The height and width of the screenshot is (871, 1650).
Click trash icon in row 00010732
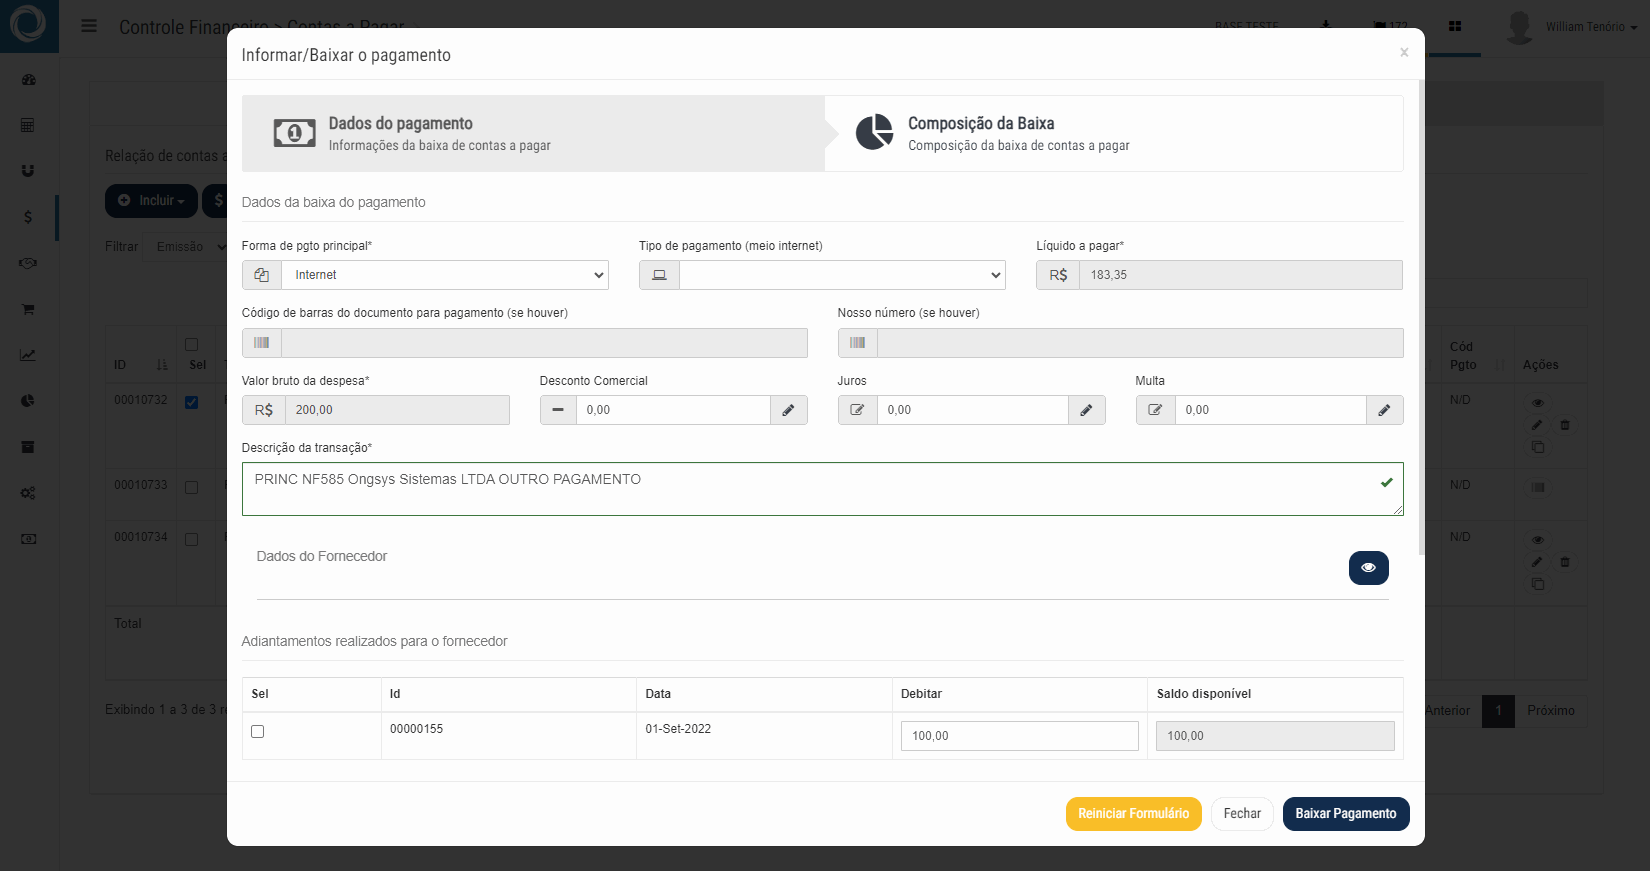click(x=1565, y=425)
